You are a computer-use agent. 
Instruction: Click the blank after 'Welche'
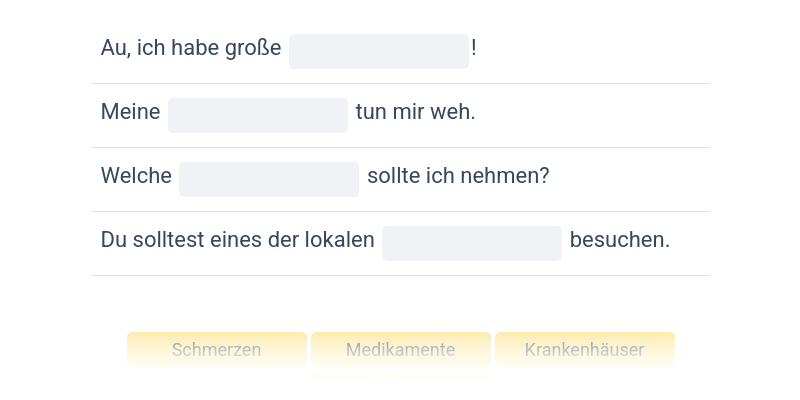(268, 179)
